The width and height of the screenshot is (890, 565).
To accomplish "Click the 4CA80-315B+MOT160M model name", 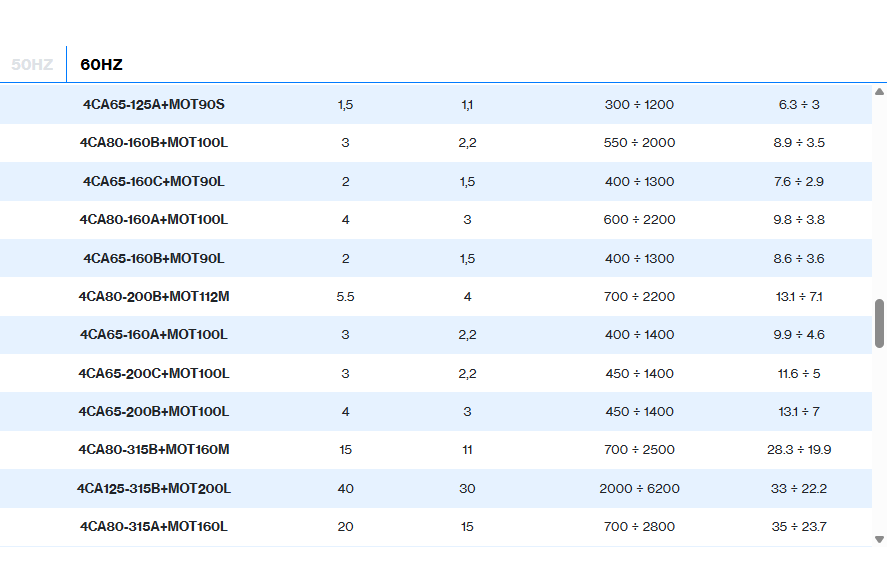I will coord(154,450).
